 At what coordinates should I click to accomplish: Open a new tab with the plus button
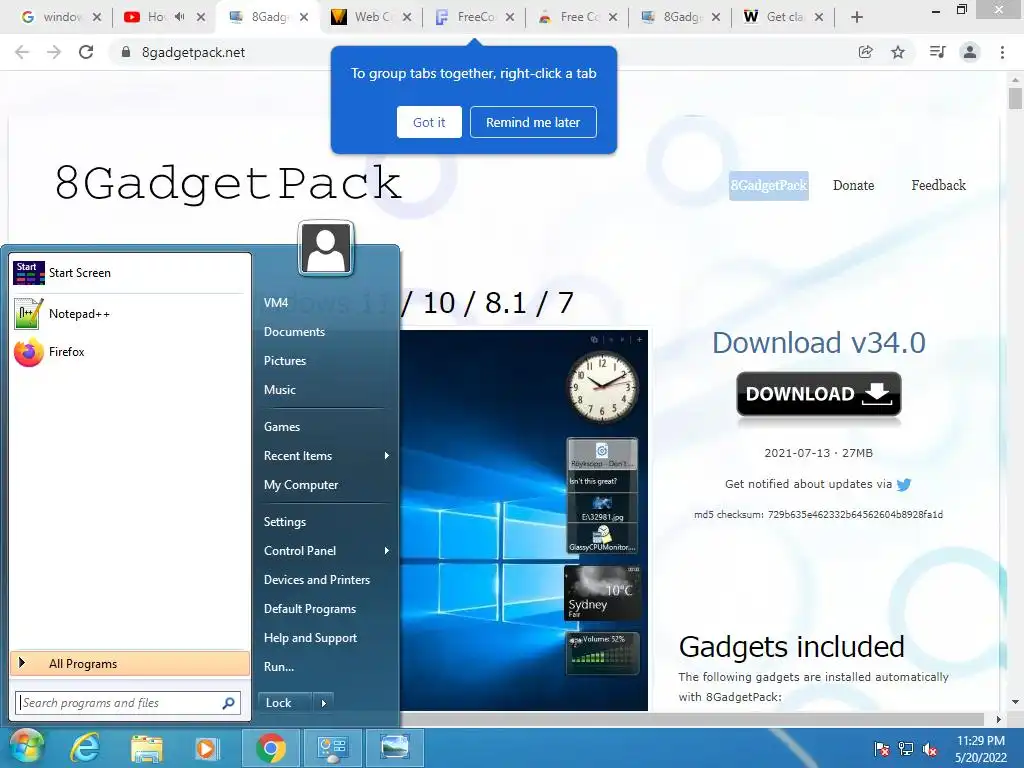857,17
